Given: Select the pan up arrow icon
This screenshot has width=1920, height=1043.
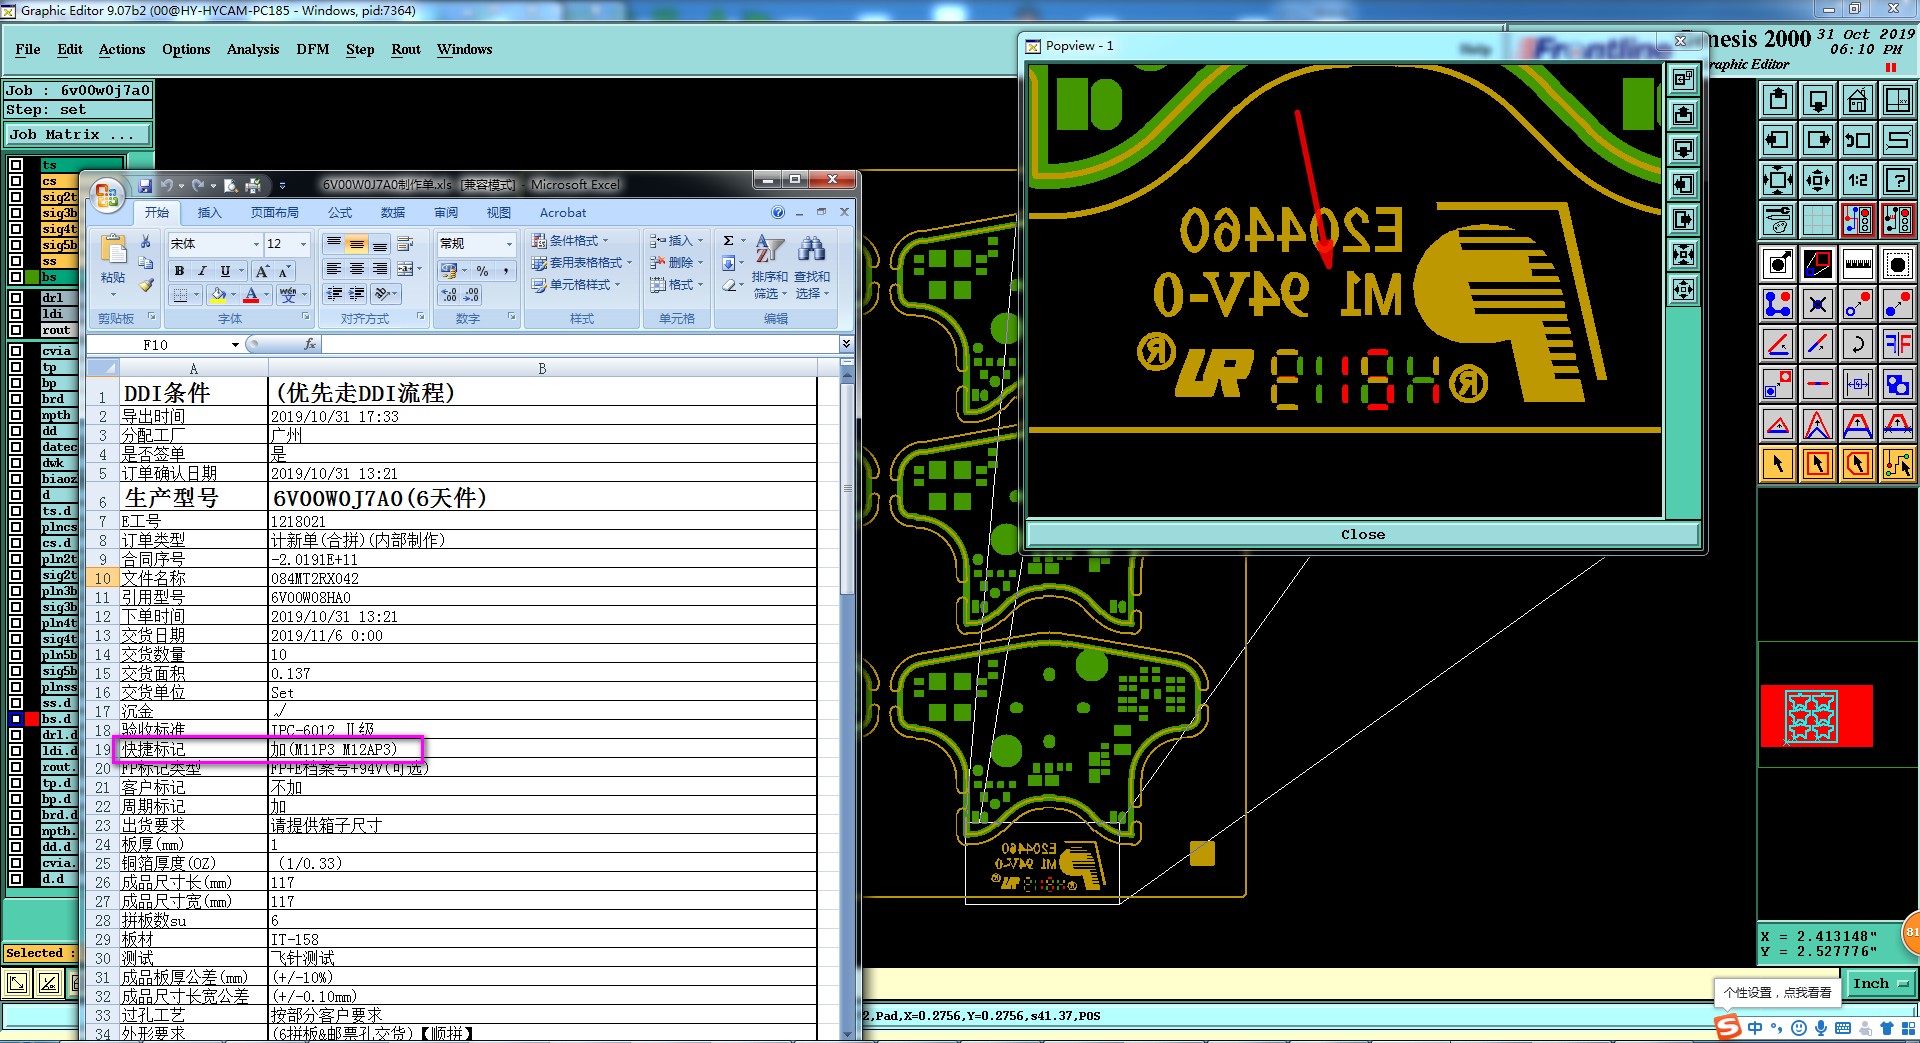Looking at the screenshot, I should [1778, 100].
